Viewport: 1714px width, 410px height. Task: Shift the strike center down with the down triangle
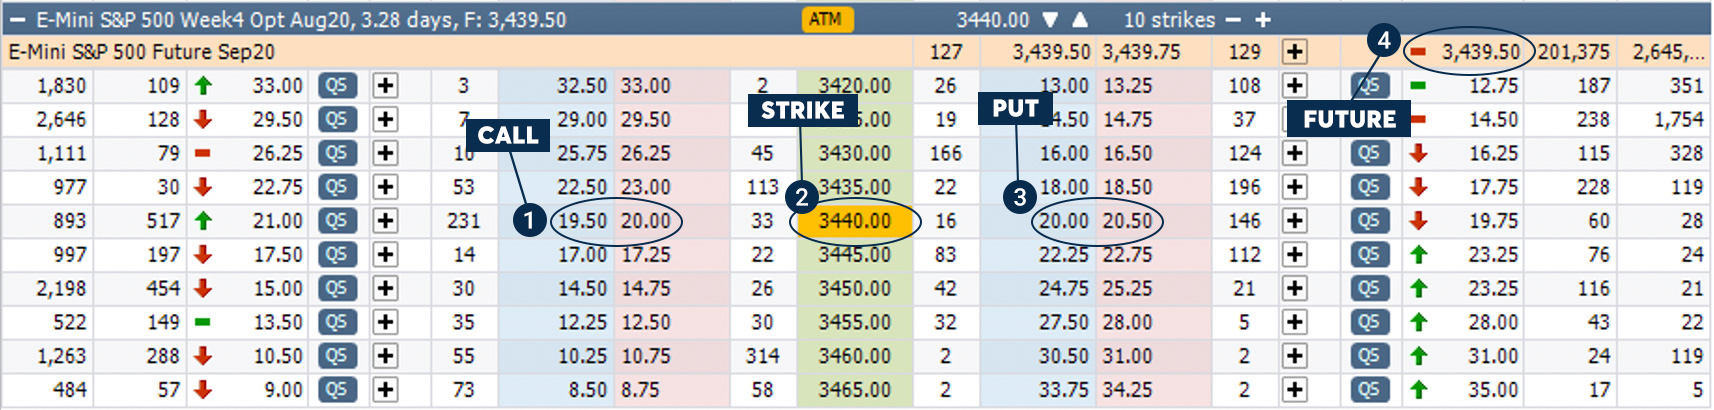point(1050,20)
